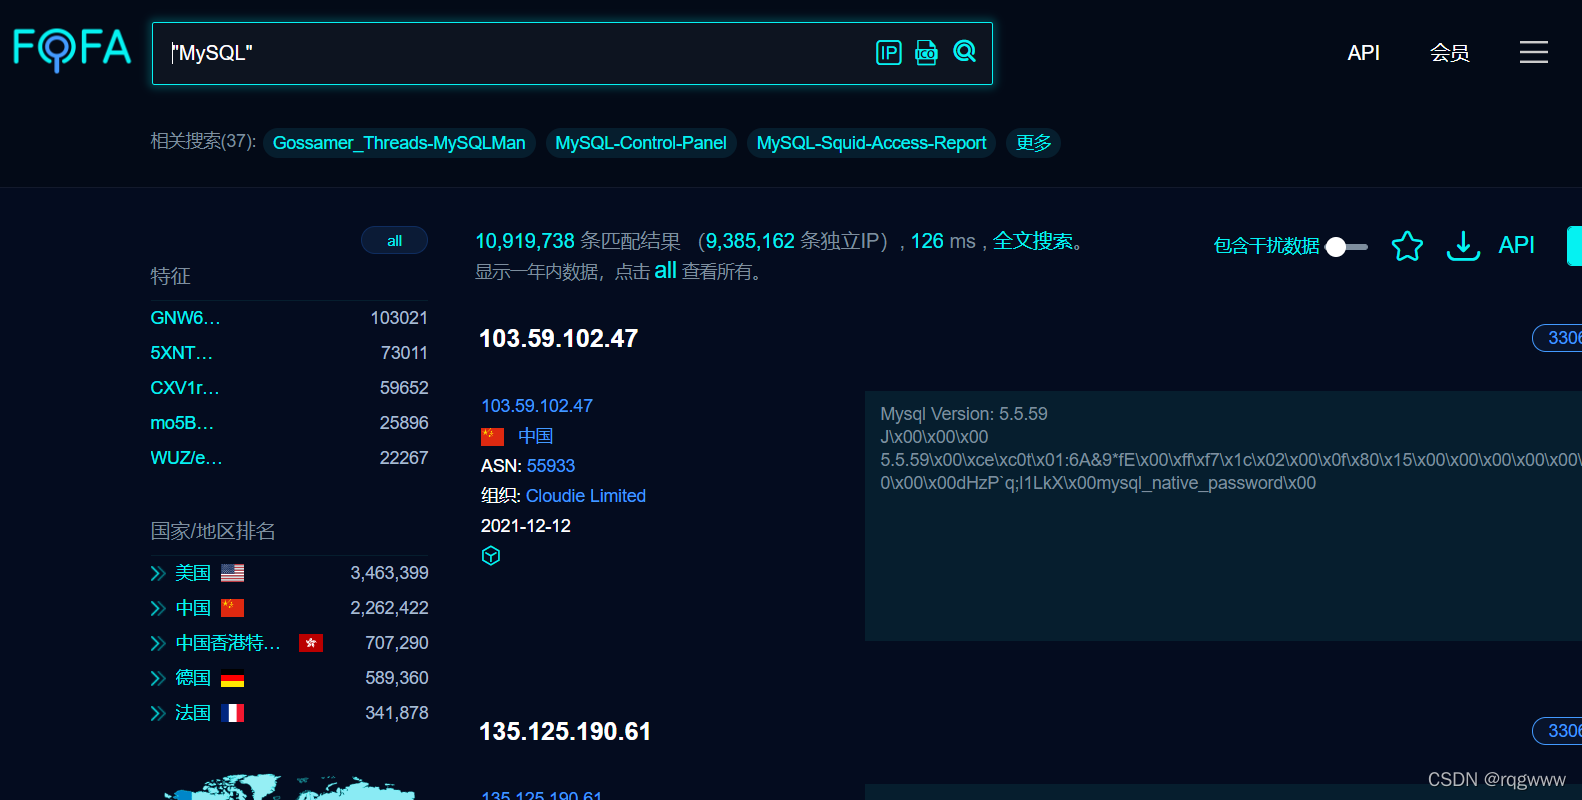1582x800 pixels.
Task: Run search with the magnifier icon
Action: pyautogui.click(x=964, y=51)
